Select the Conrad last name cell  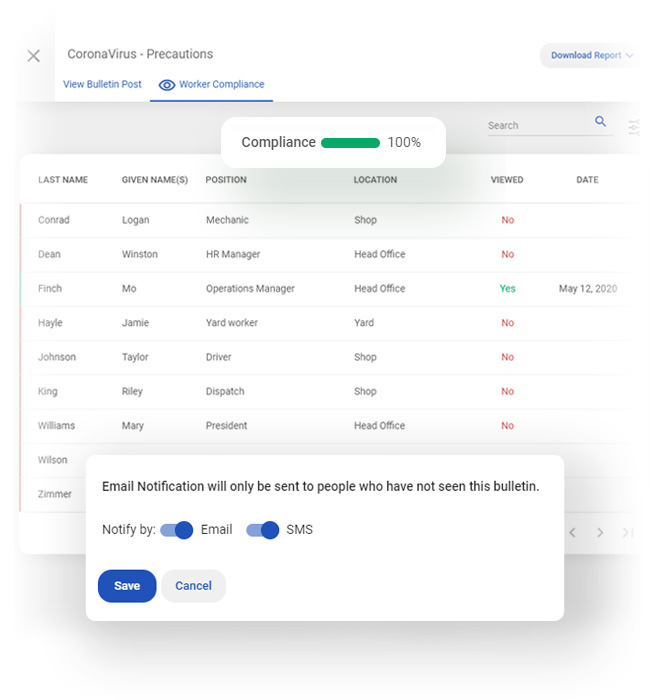(54, 220)
